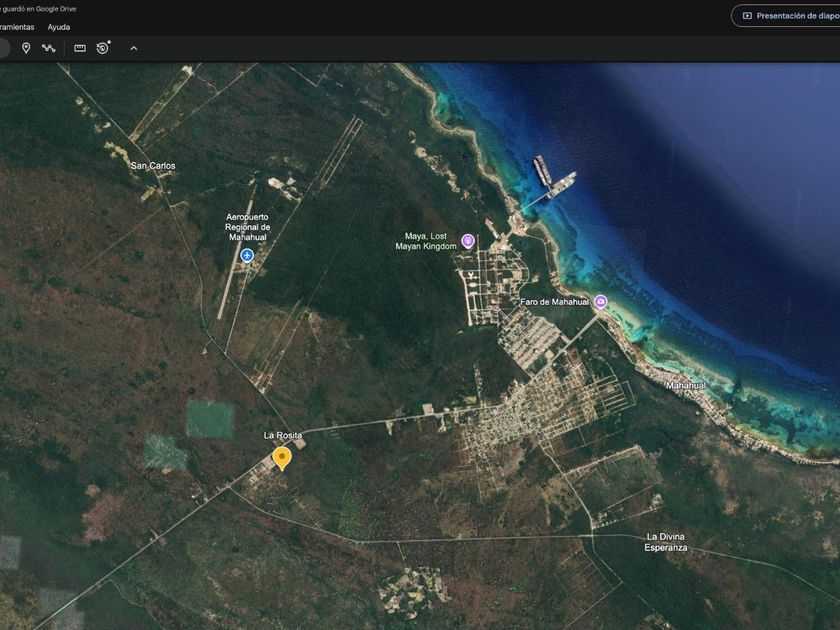Open the Ayuda menu
Viewport: 840px width, 630px height.
[59, 27]
